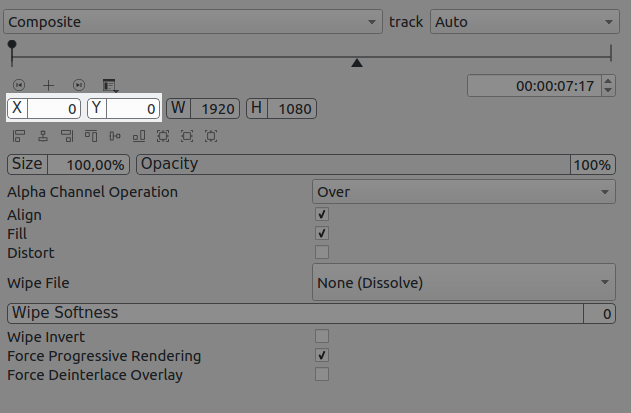Align the frame to the right

[67, 136]
